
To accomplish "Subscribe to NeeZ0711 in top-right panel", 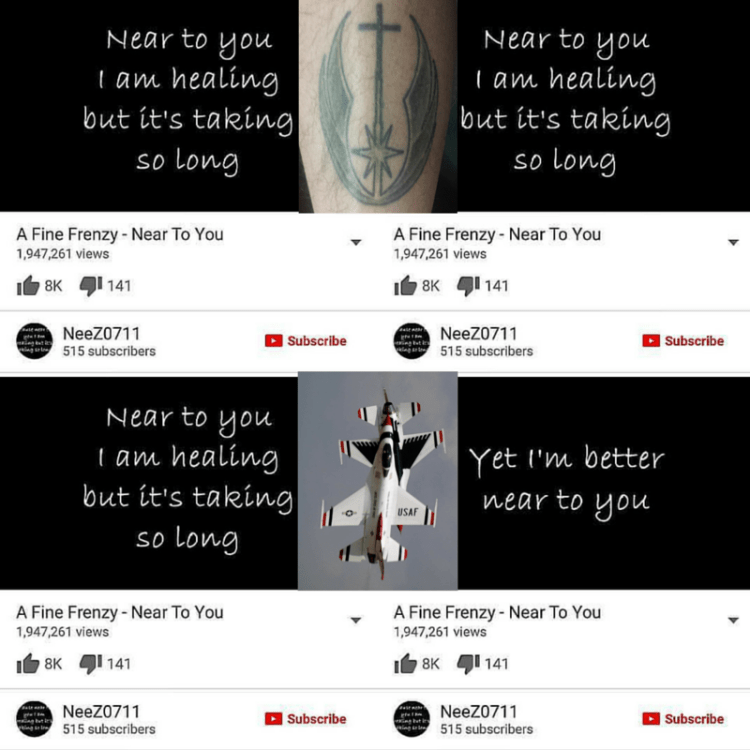I will point(683,341).
